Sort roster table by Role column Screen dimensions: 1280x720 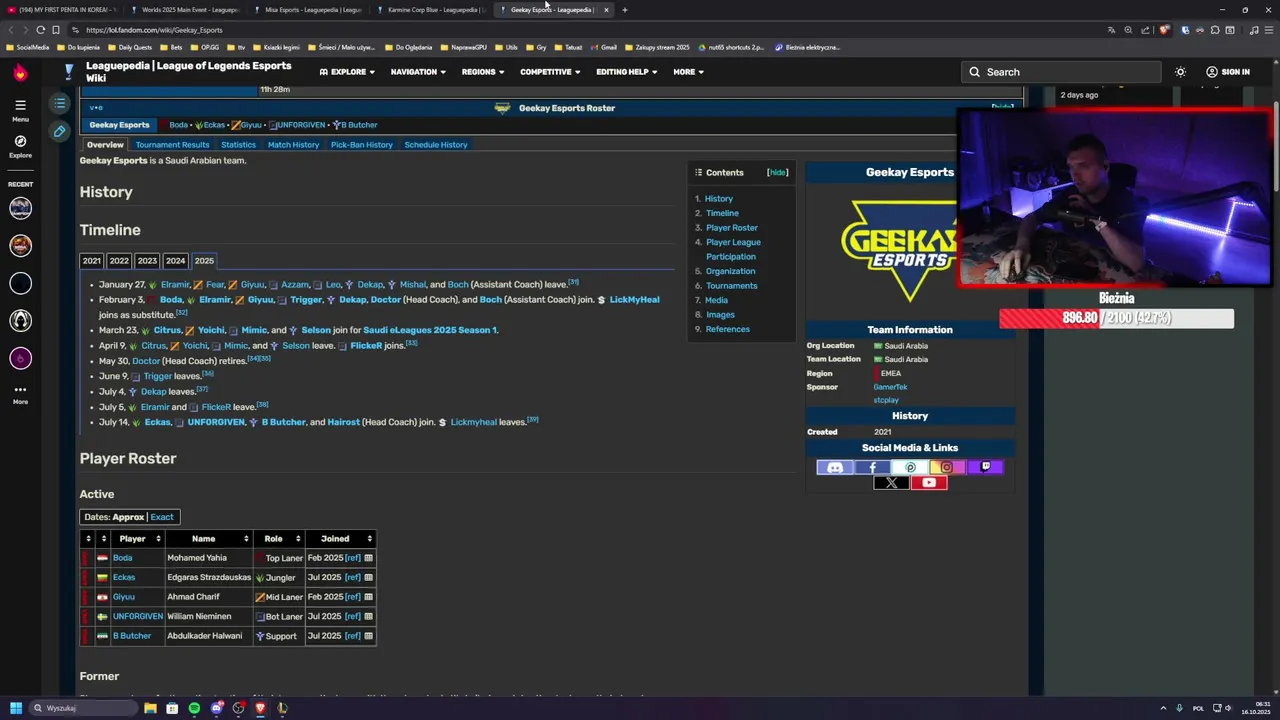[x=280, y=539]
